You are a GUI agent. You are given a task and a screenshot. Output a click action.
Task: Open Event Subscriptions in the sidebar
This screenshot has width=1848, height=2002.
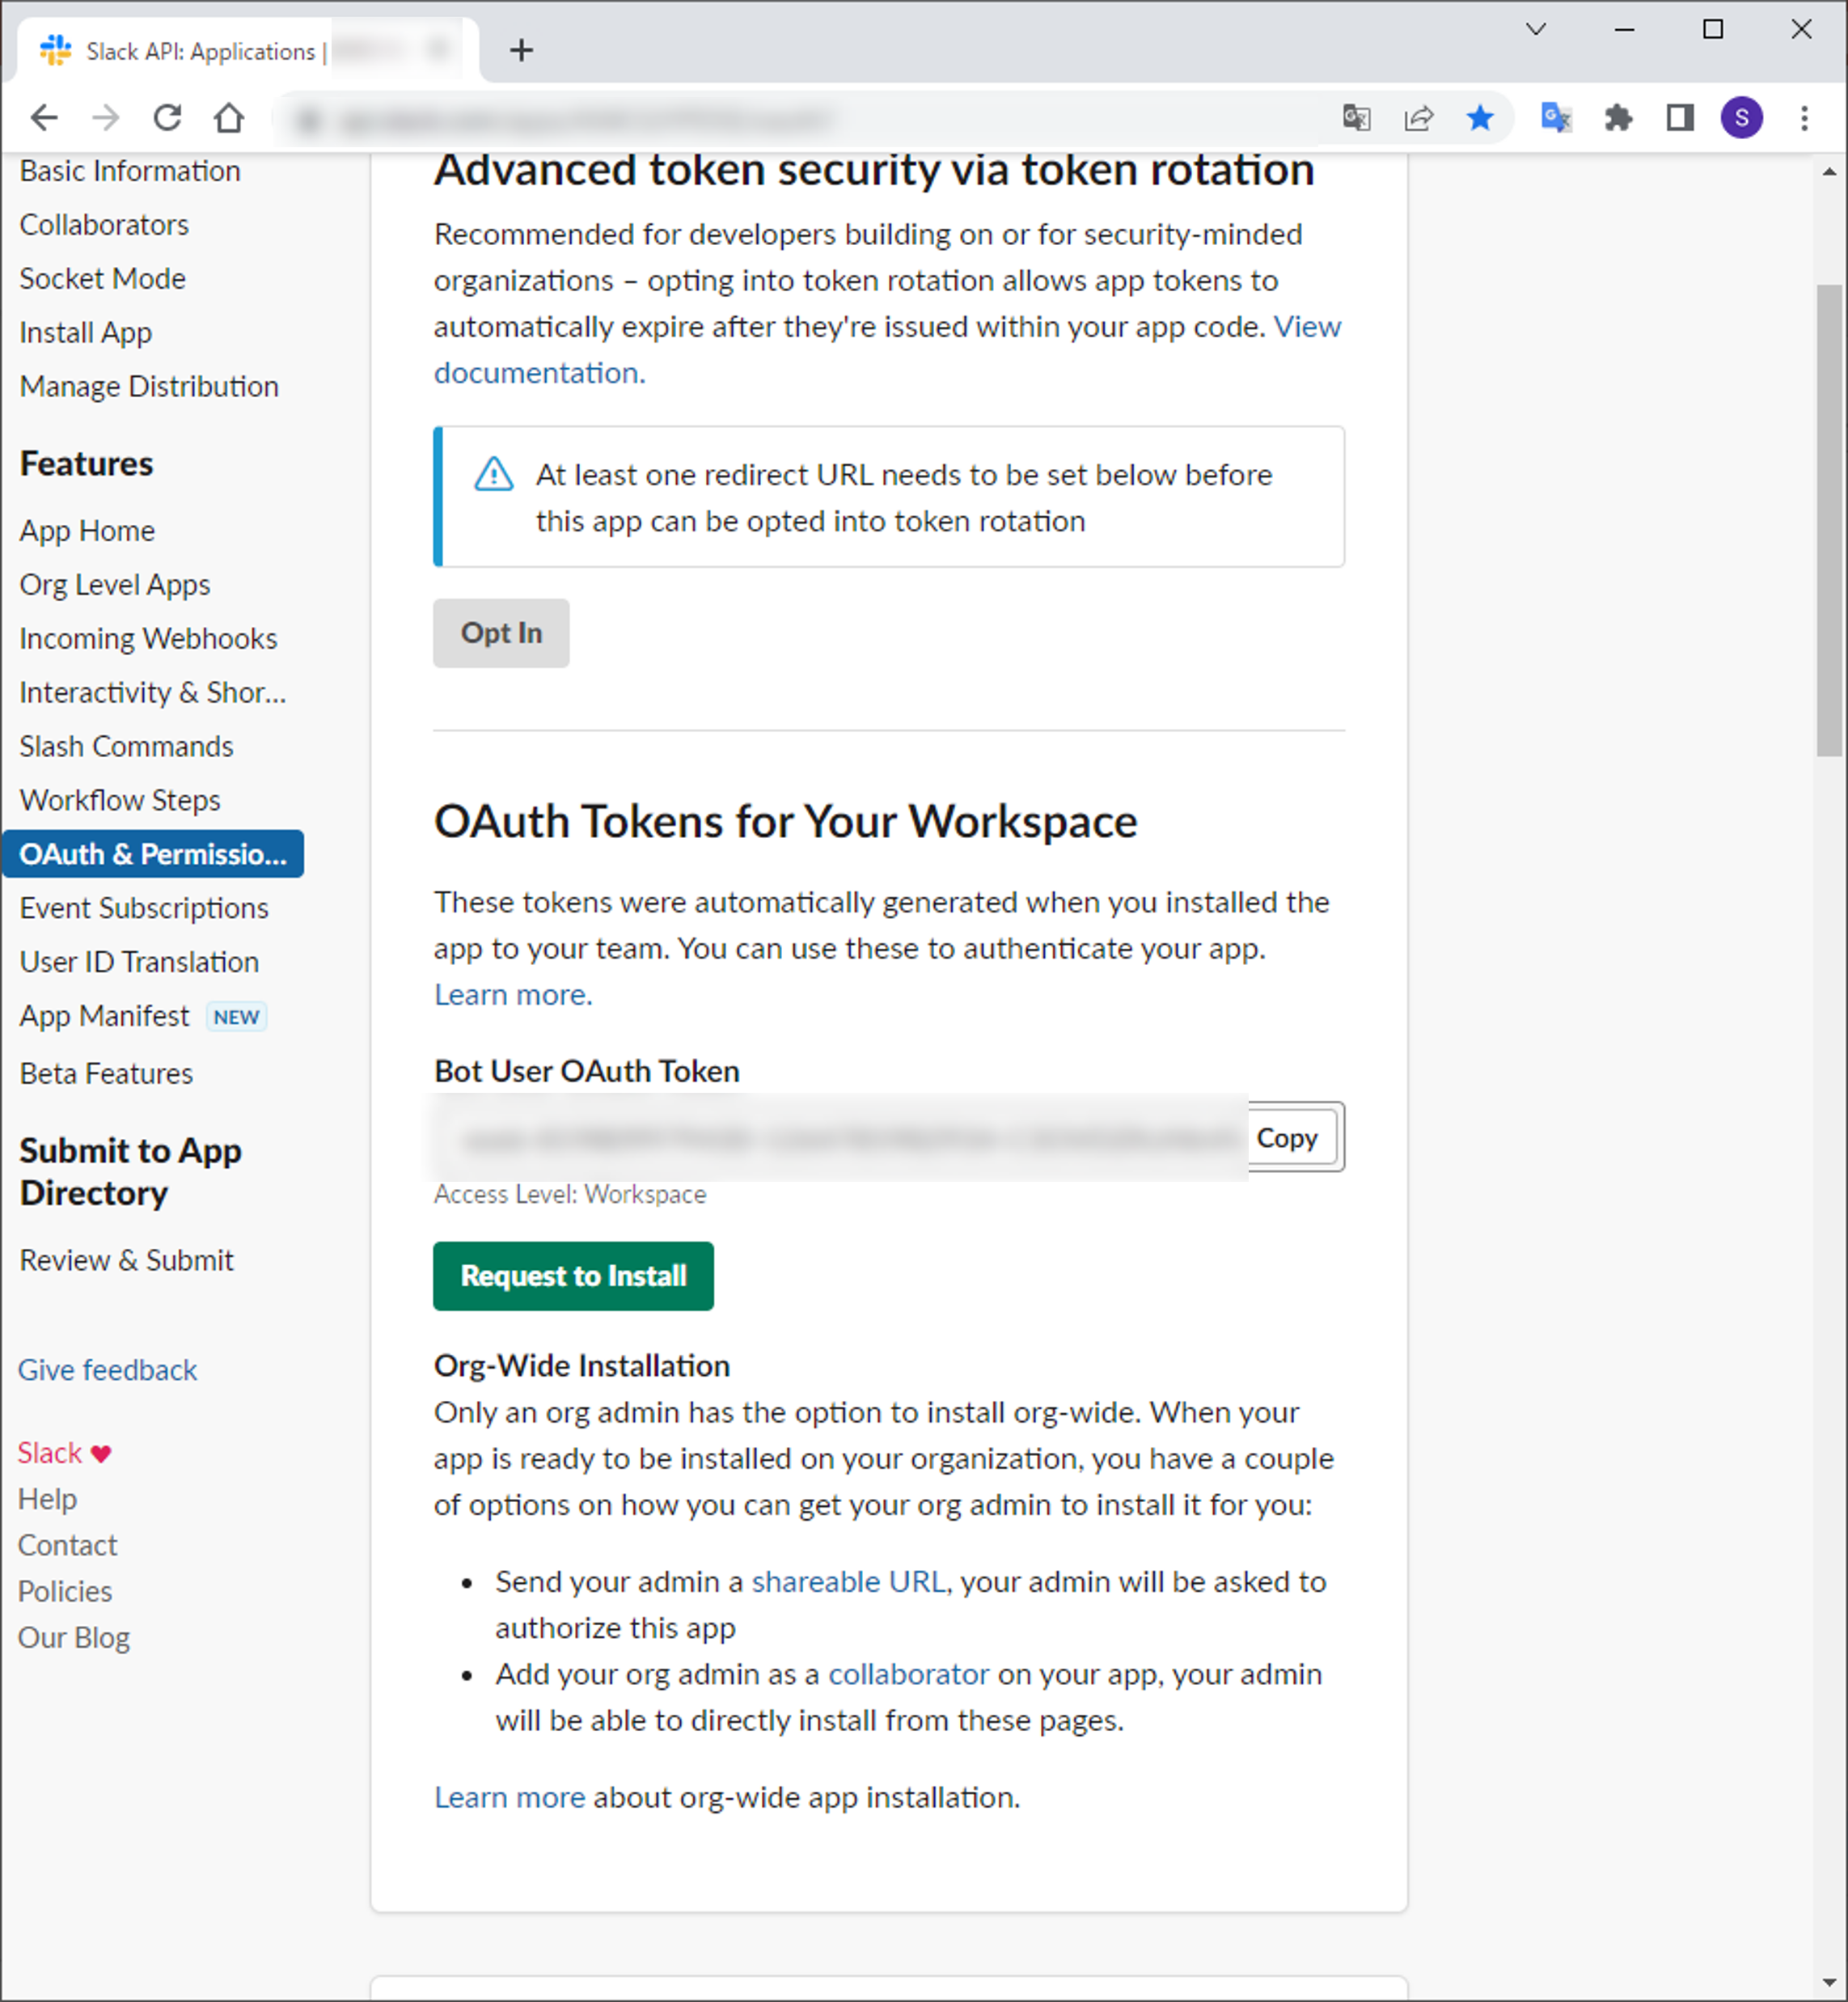click(144, 908)
